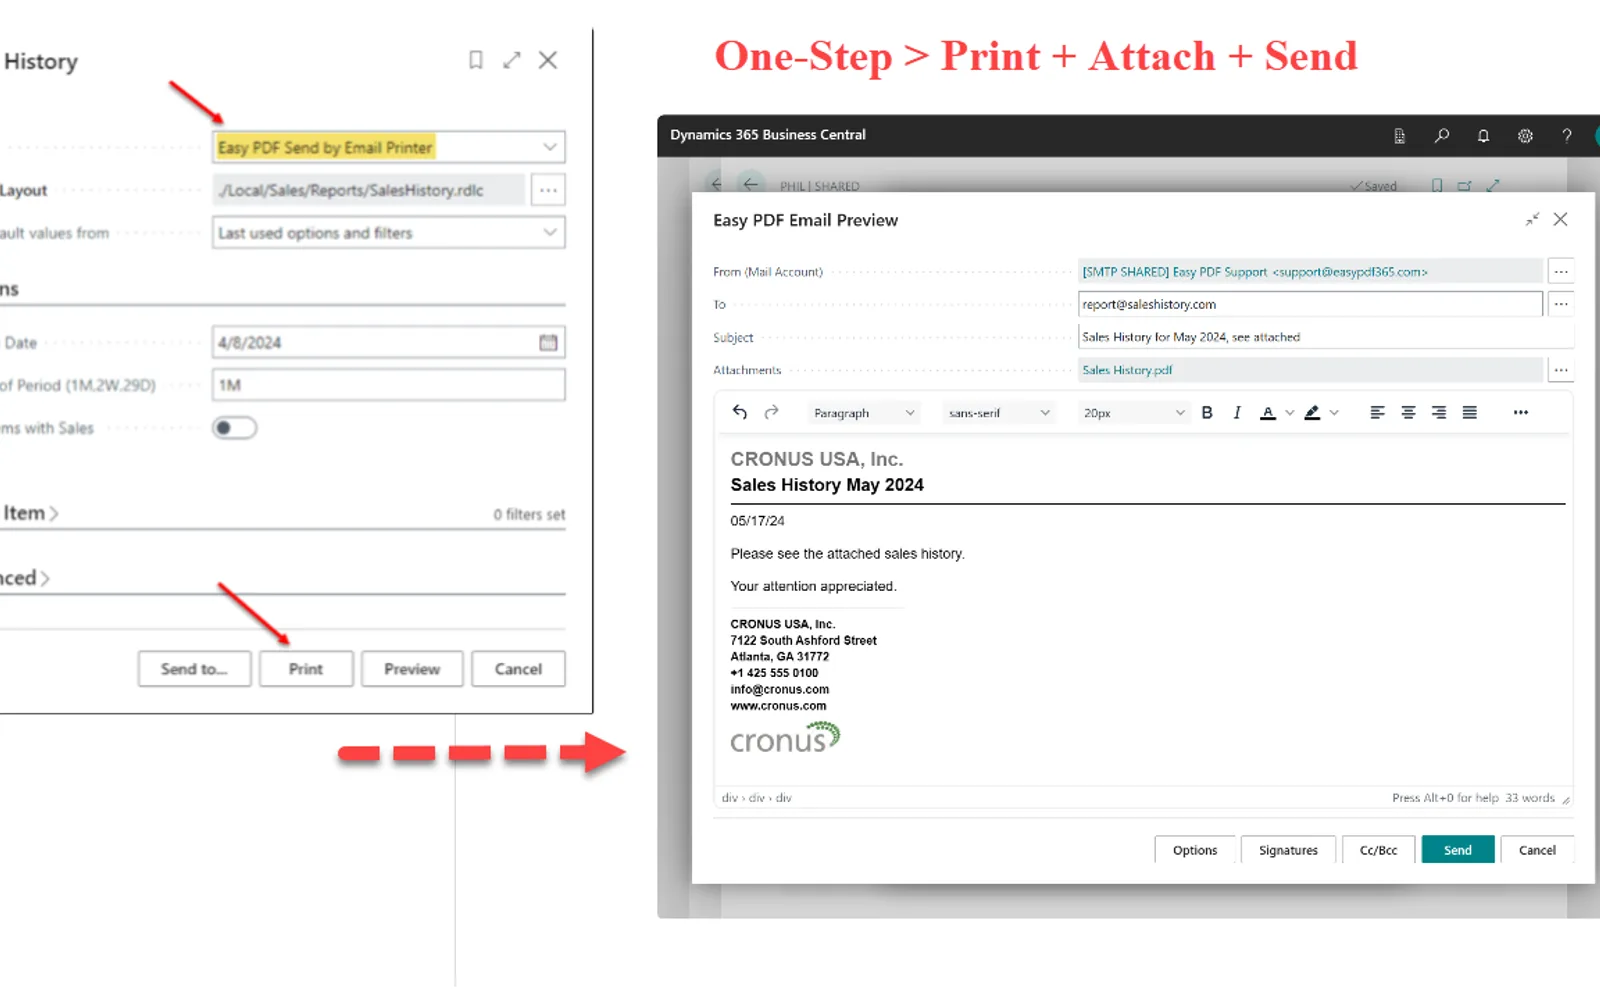Browse mail accounts via From ellipsis button
The image size is (1600, 1000).
click(1561, 271)
